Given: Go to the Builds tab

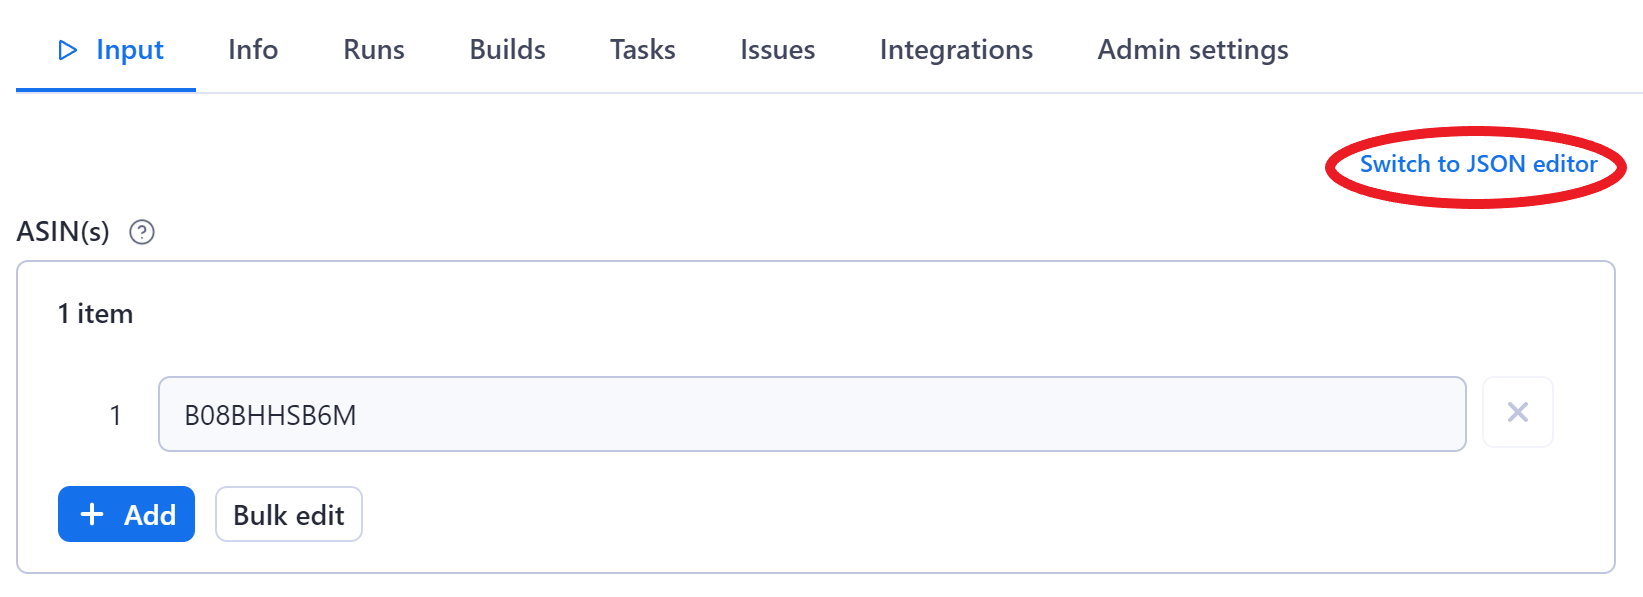Looking at the screenshot, I should [x=507, y=50].
